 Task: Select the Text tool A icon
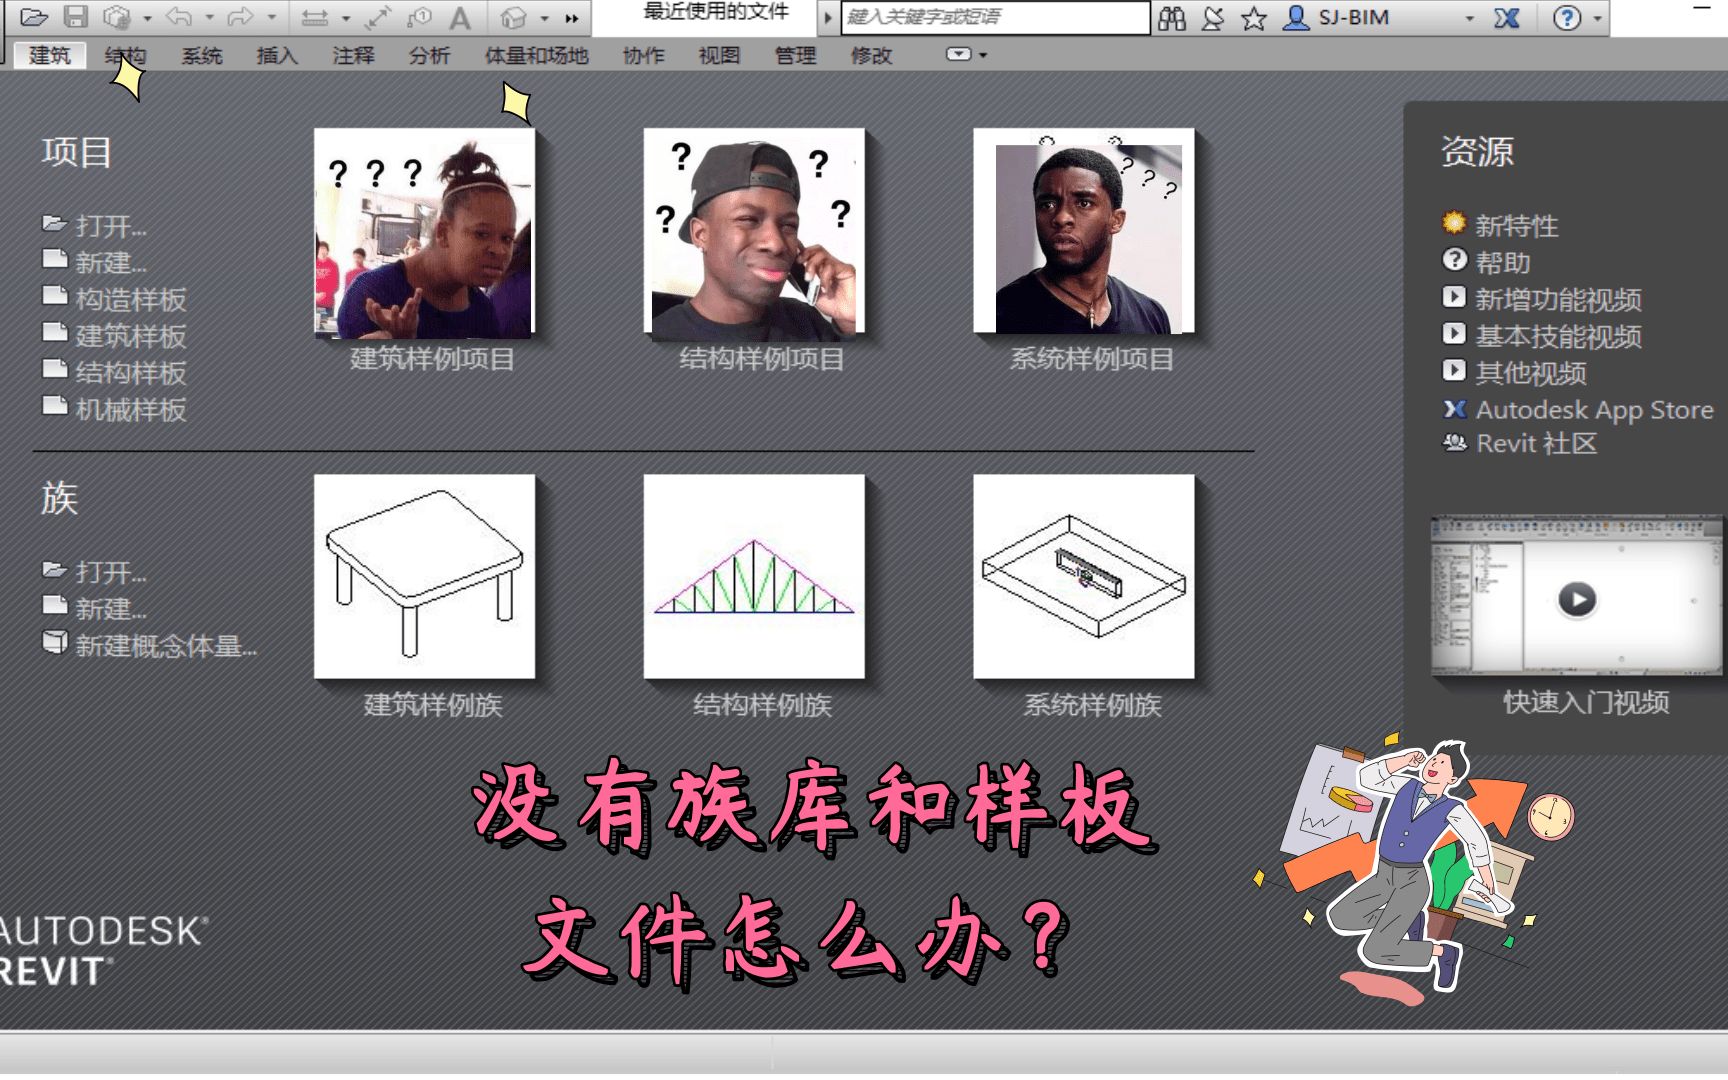(x=460, y=17)
